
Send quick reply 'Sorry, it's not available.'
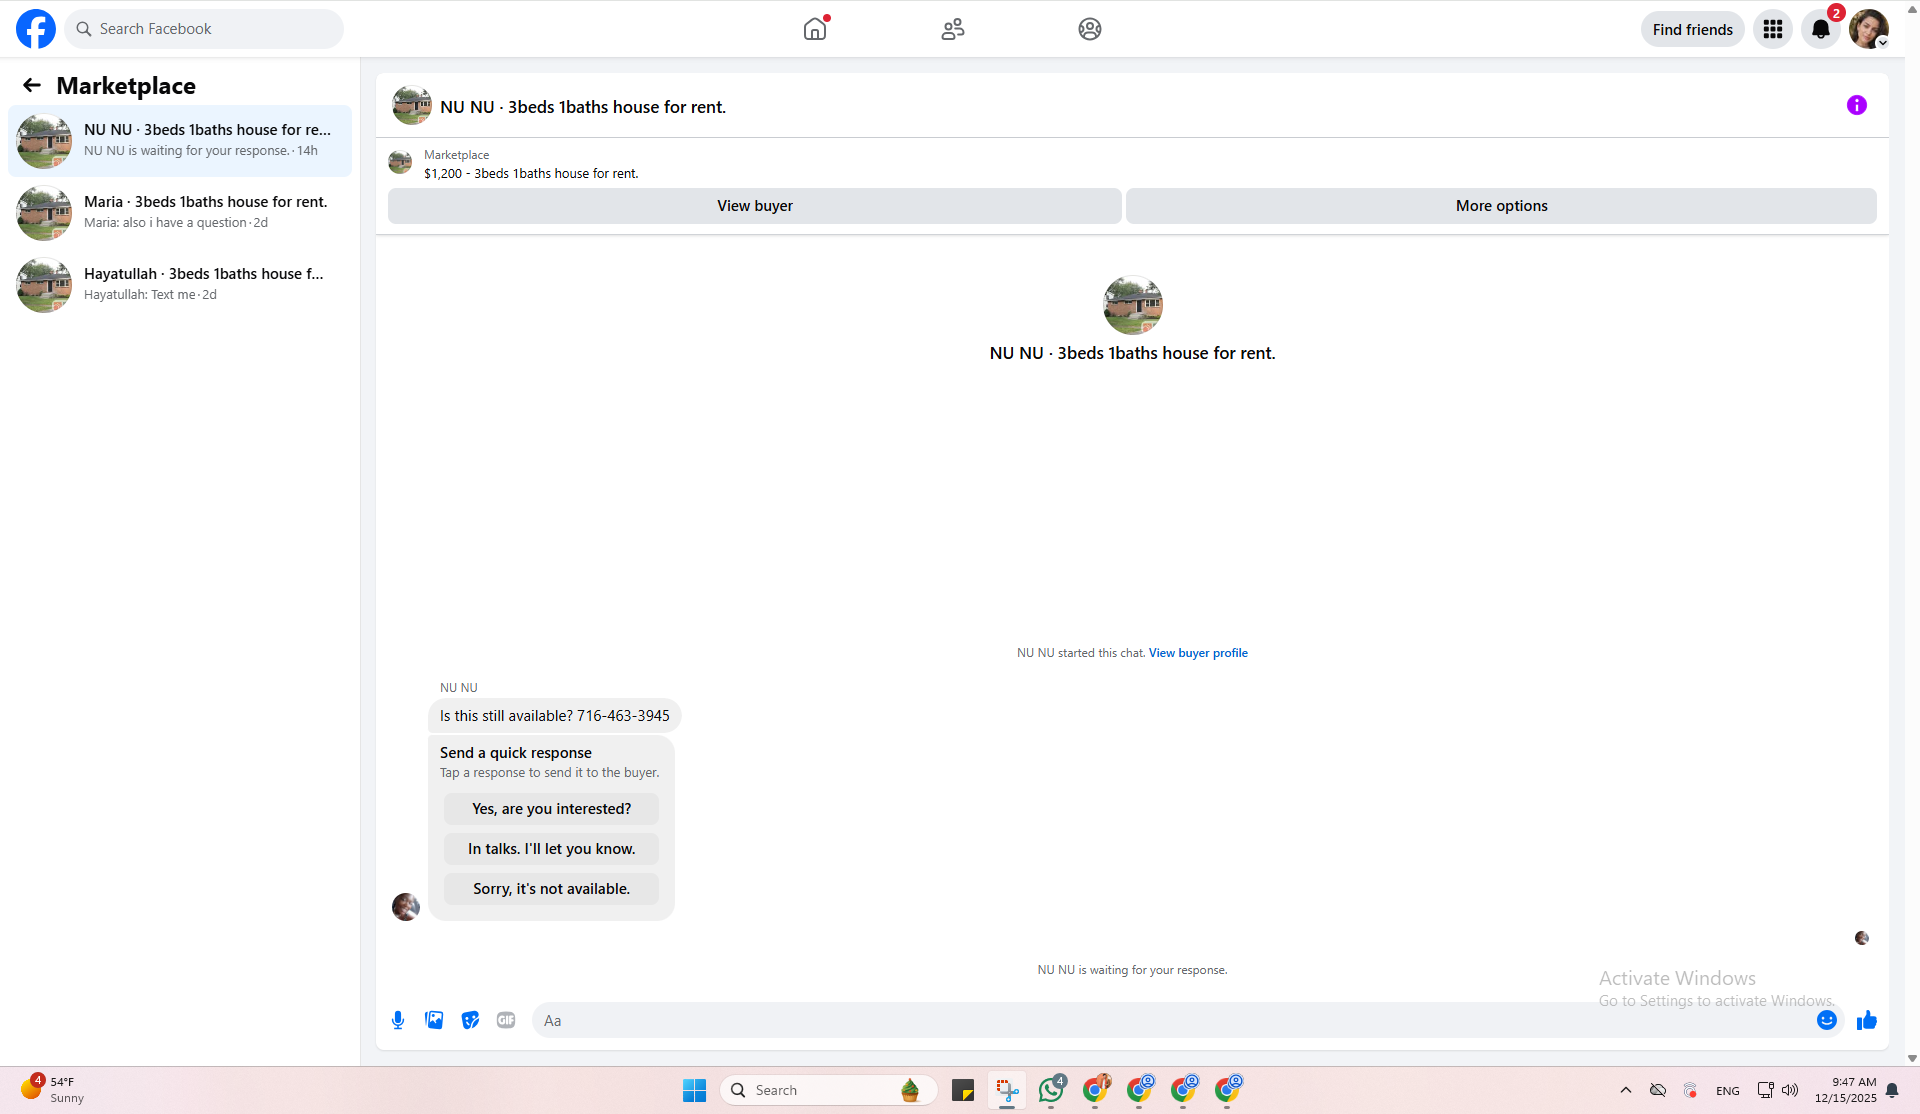click(552, 889)
